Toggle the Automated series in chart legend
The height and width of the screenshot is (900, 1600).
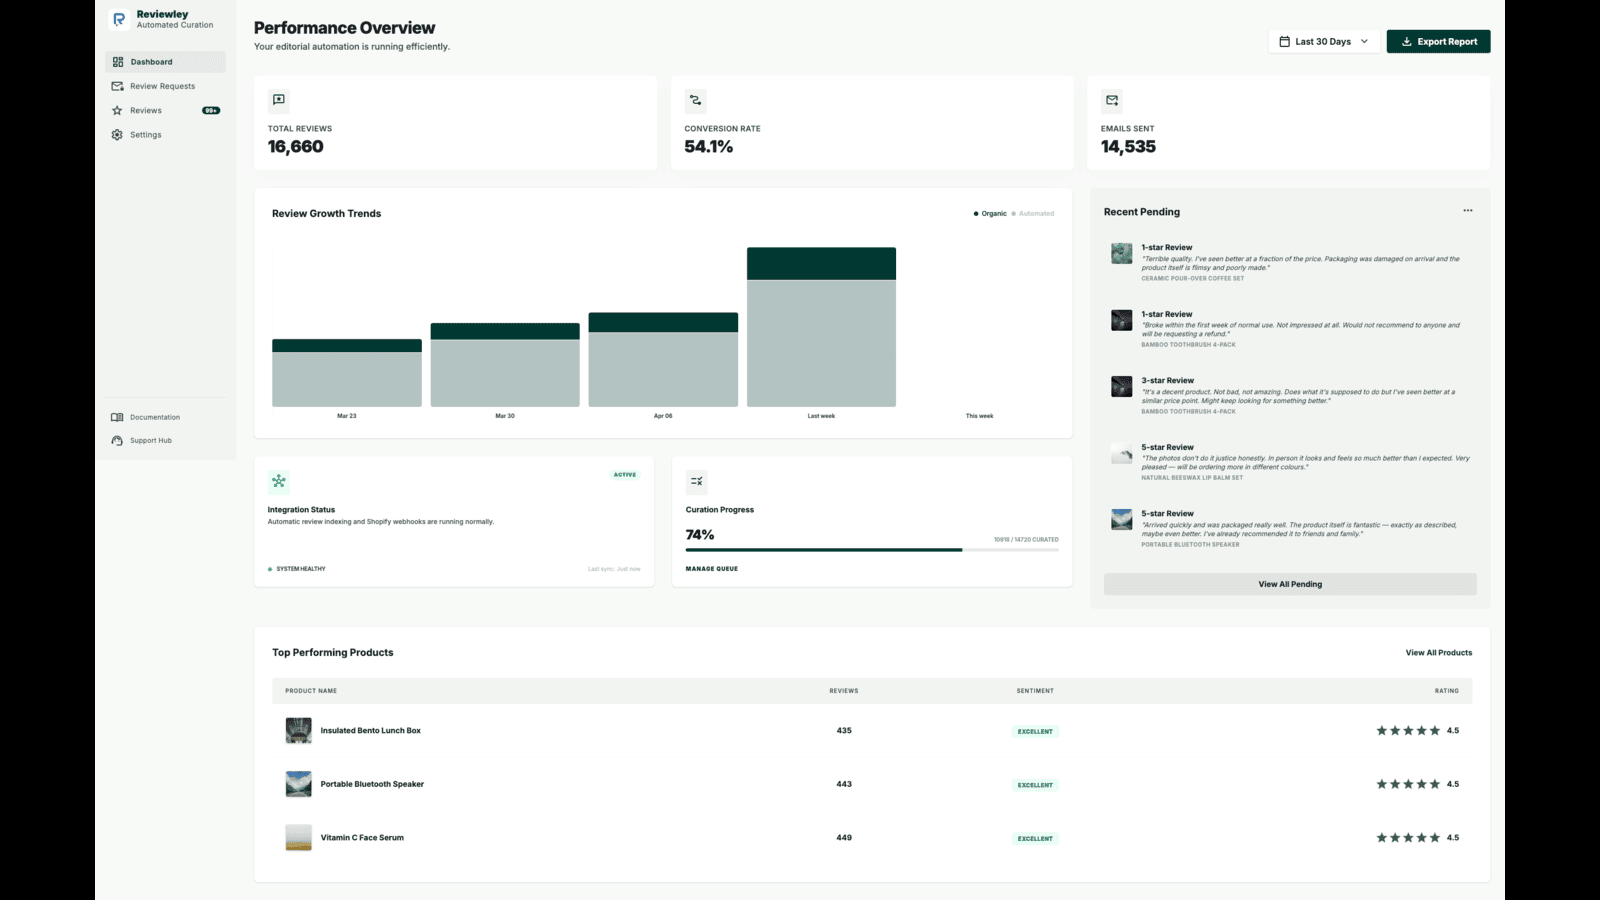[1033, 213]
